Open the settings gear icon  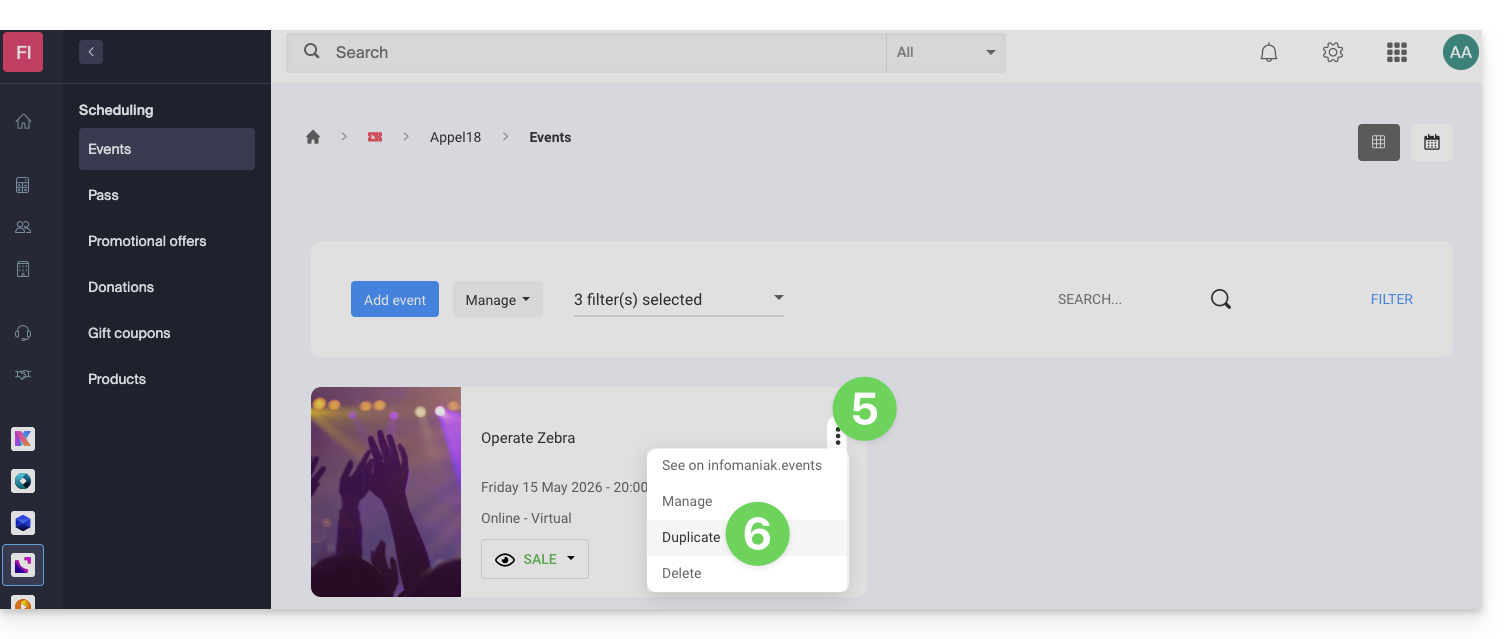point(1332,53)
